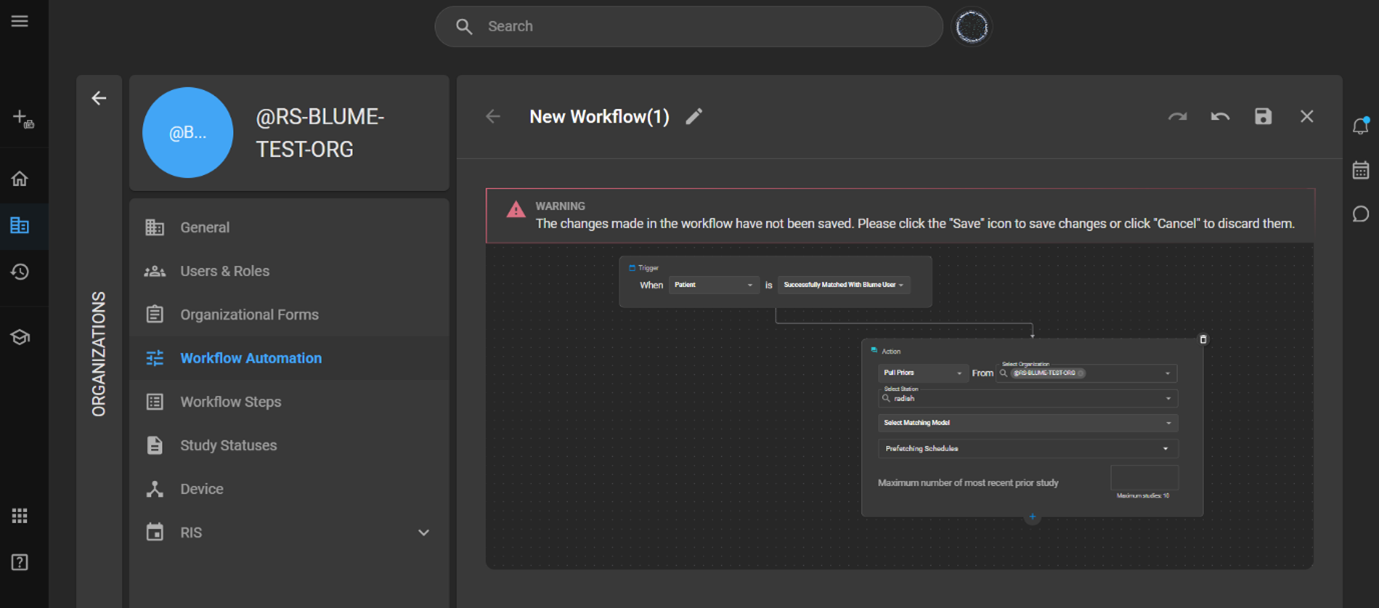The height and width of the screenshot is (608, 1379).
Task: Rename workflow using the pencil icon
Action: tap(694, 117)
